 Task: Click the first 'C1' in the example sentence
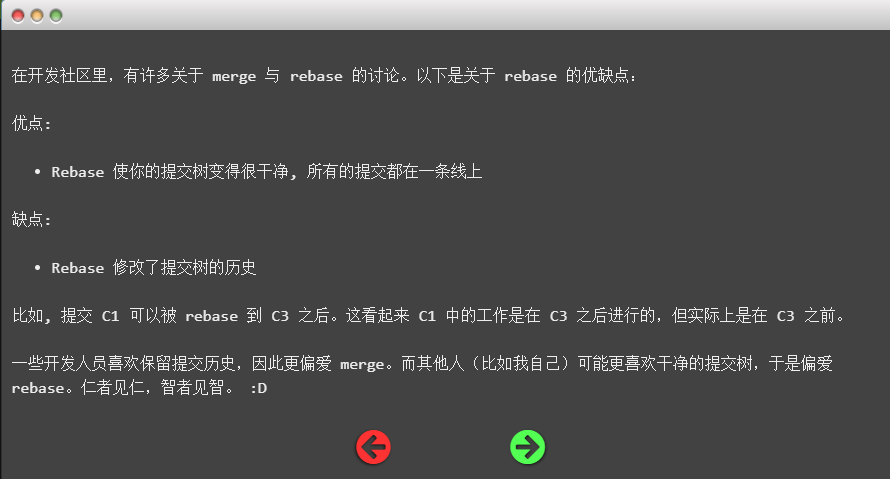coord(110,316)
